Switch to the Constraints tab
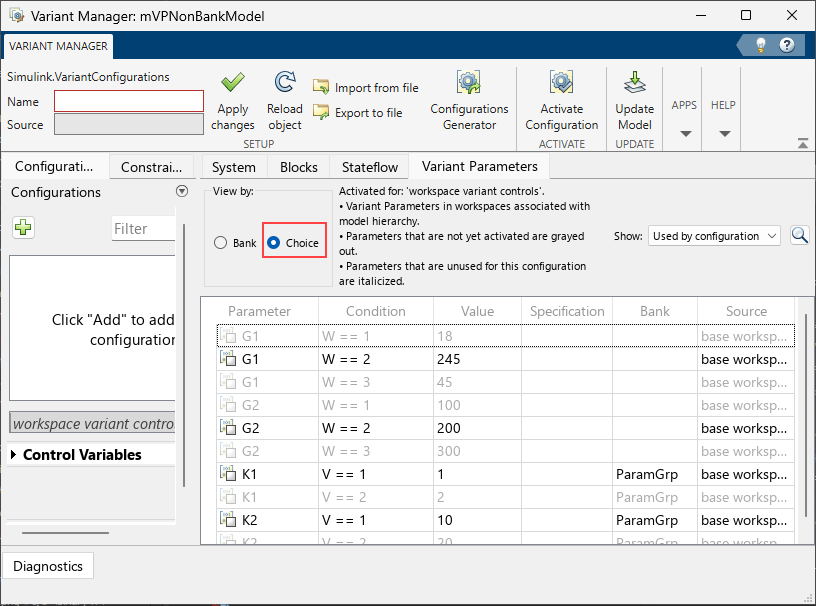This screenshot has height=606, width=816. click(x=151, y=167)
